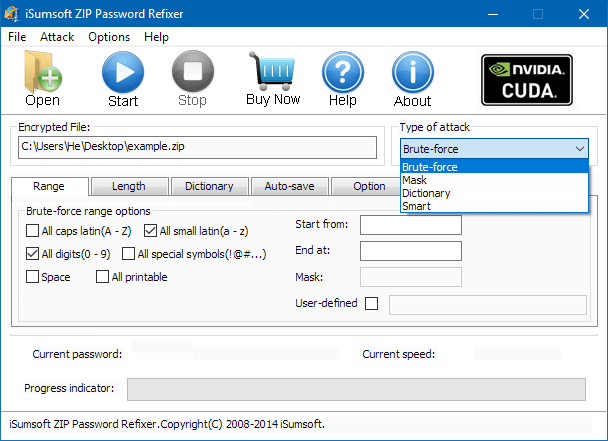Click the Current speed label

(399, 354)
